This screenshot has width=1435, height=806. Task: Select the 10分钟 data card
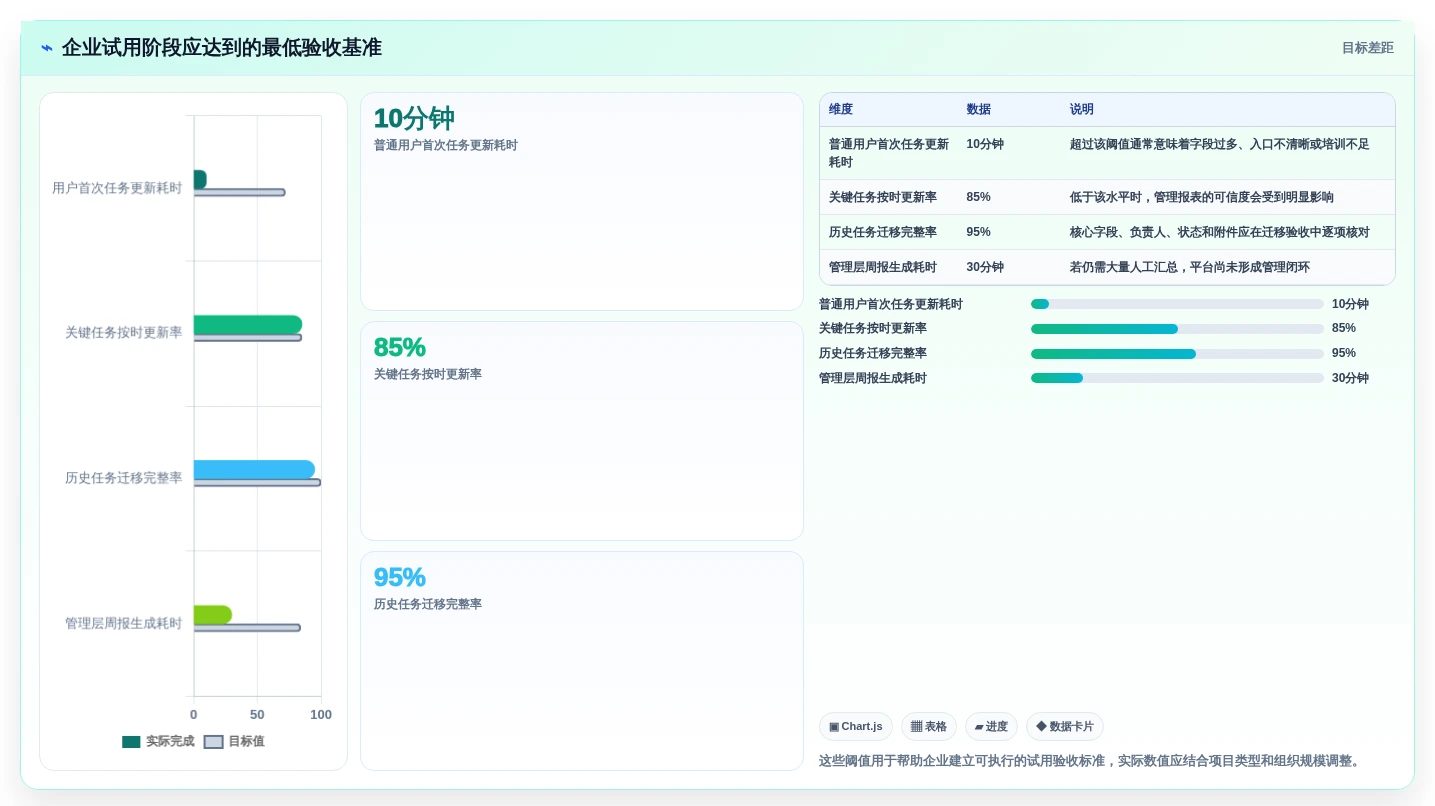coord(582,202)
